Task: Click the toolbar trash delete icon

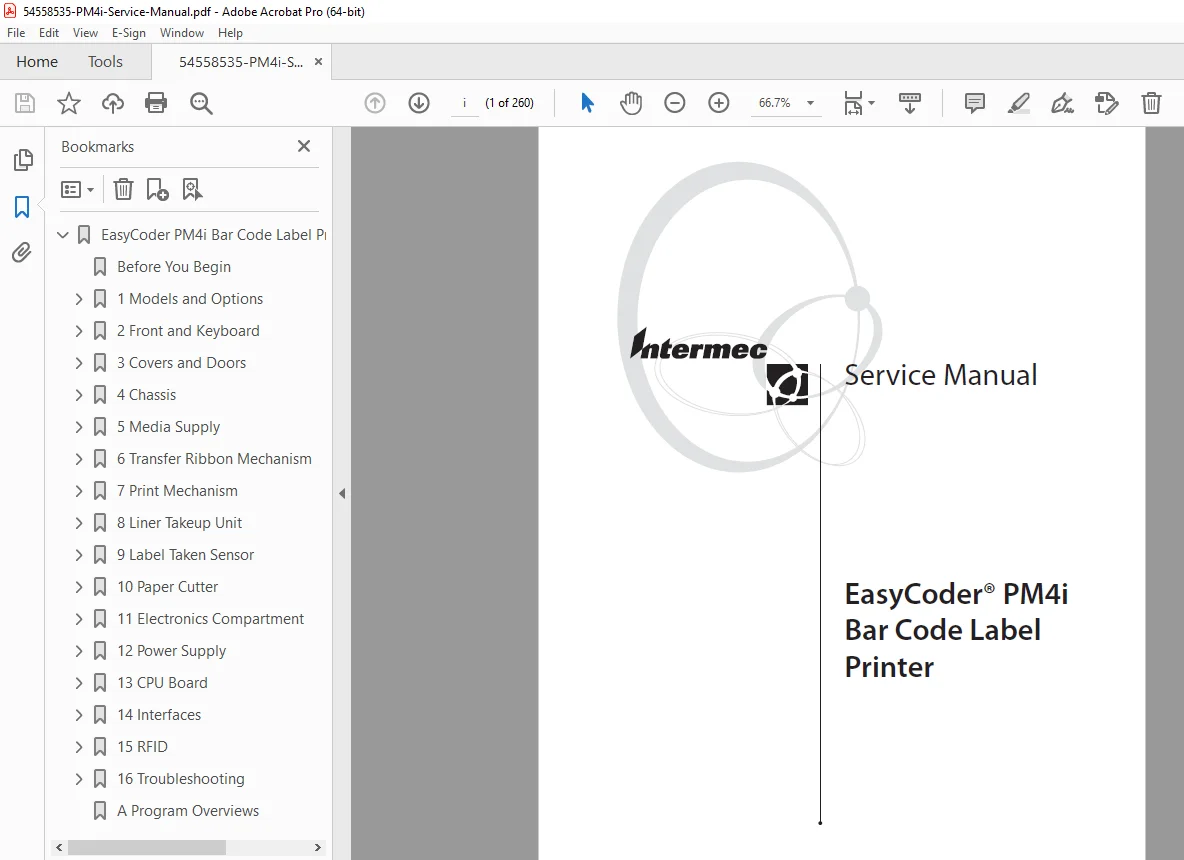Action: click(x=1151, y=103)
